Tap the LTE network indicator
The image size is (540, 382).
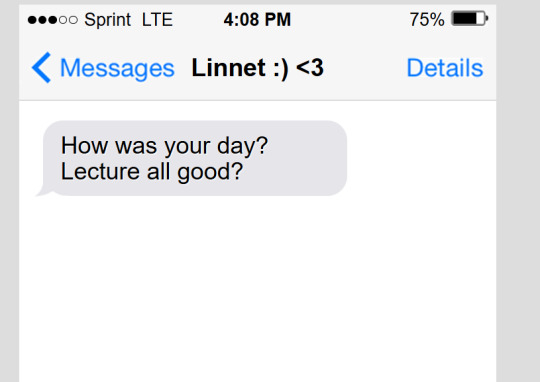(x=157, y=20)
